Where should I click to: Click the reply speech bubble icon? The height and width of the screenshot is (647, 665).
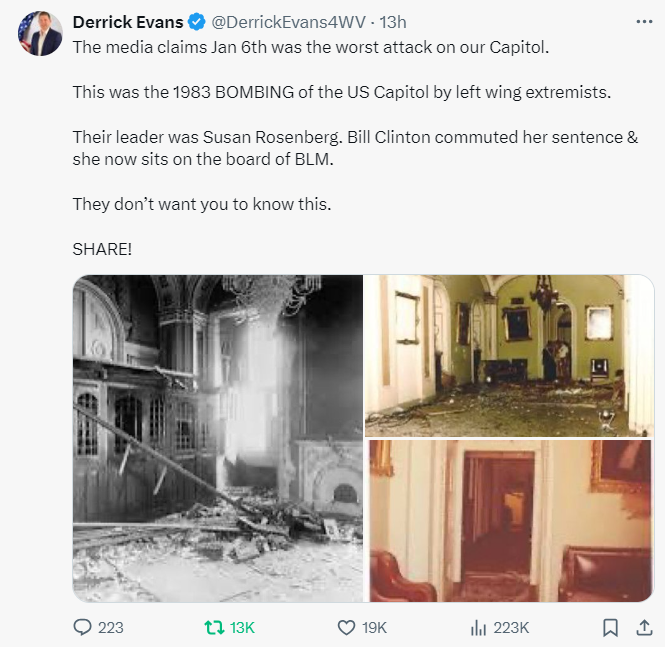coord(83,628)
